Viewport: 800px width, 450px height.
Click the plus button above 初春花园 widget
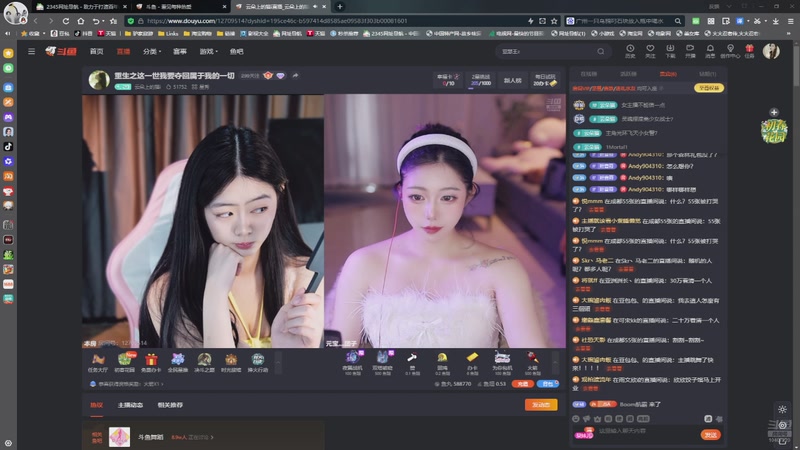pyautogui.click(x=774, y=112)
